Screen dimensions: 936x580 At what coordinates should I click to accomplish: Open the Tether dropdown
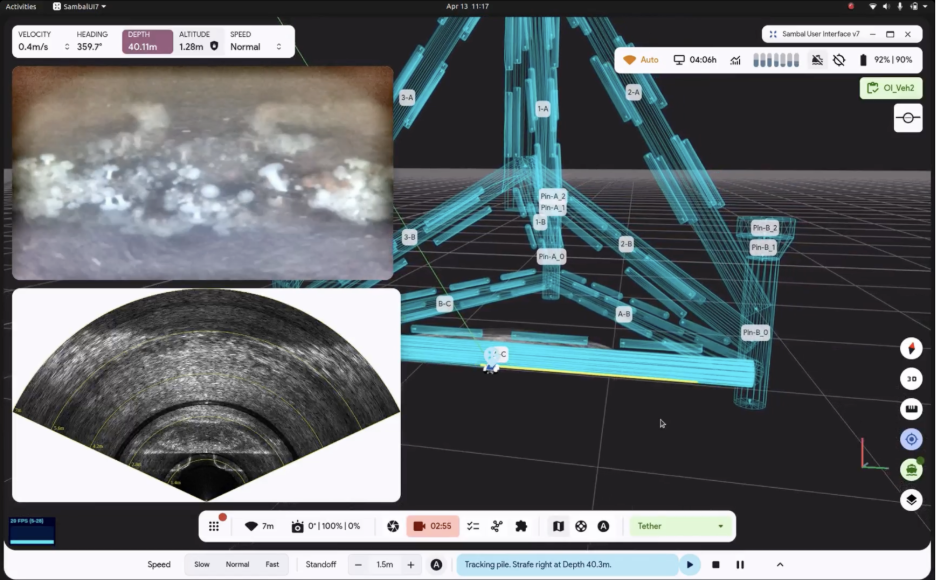[680, 526]
